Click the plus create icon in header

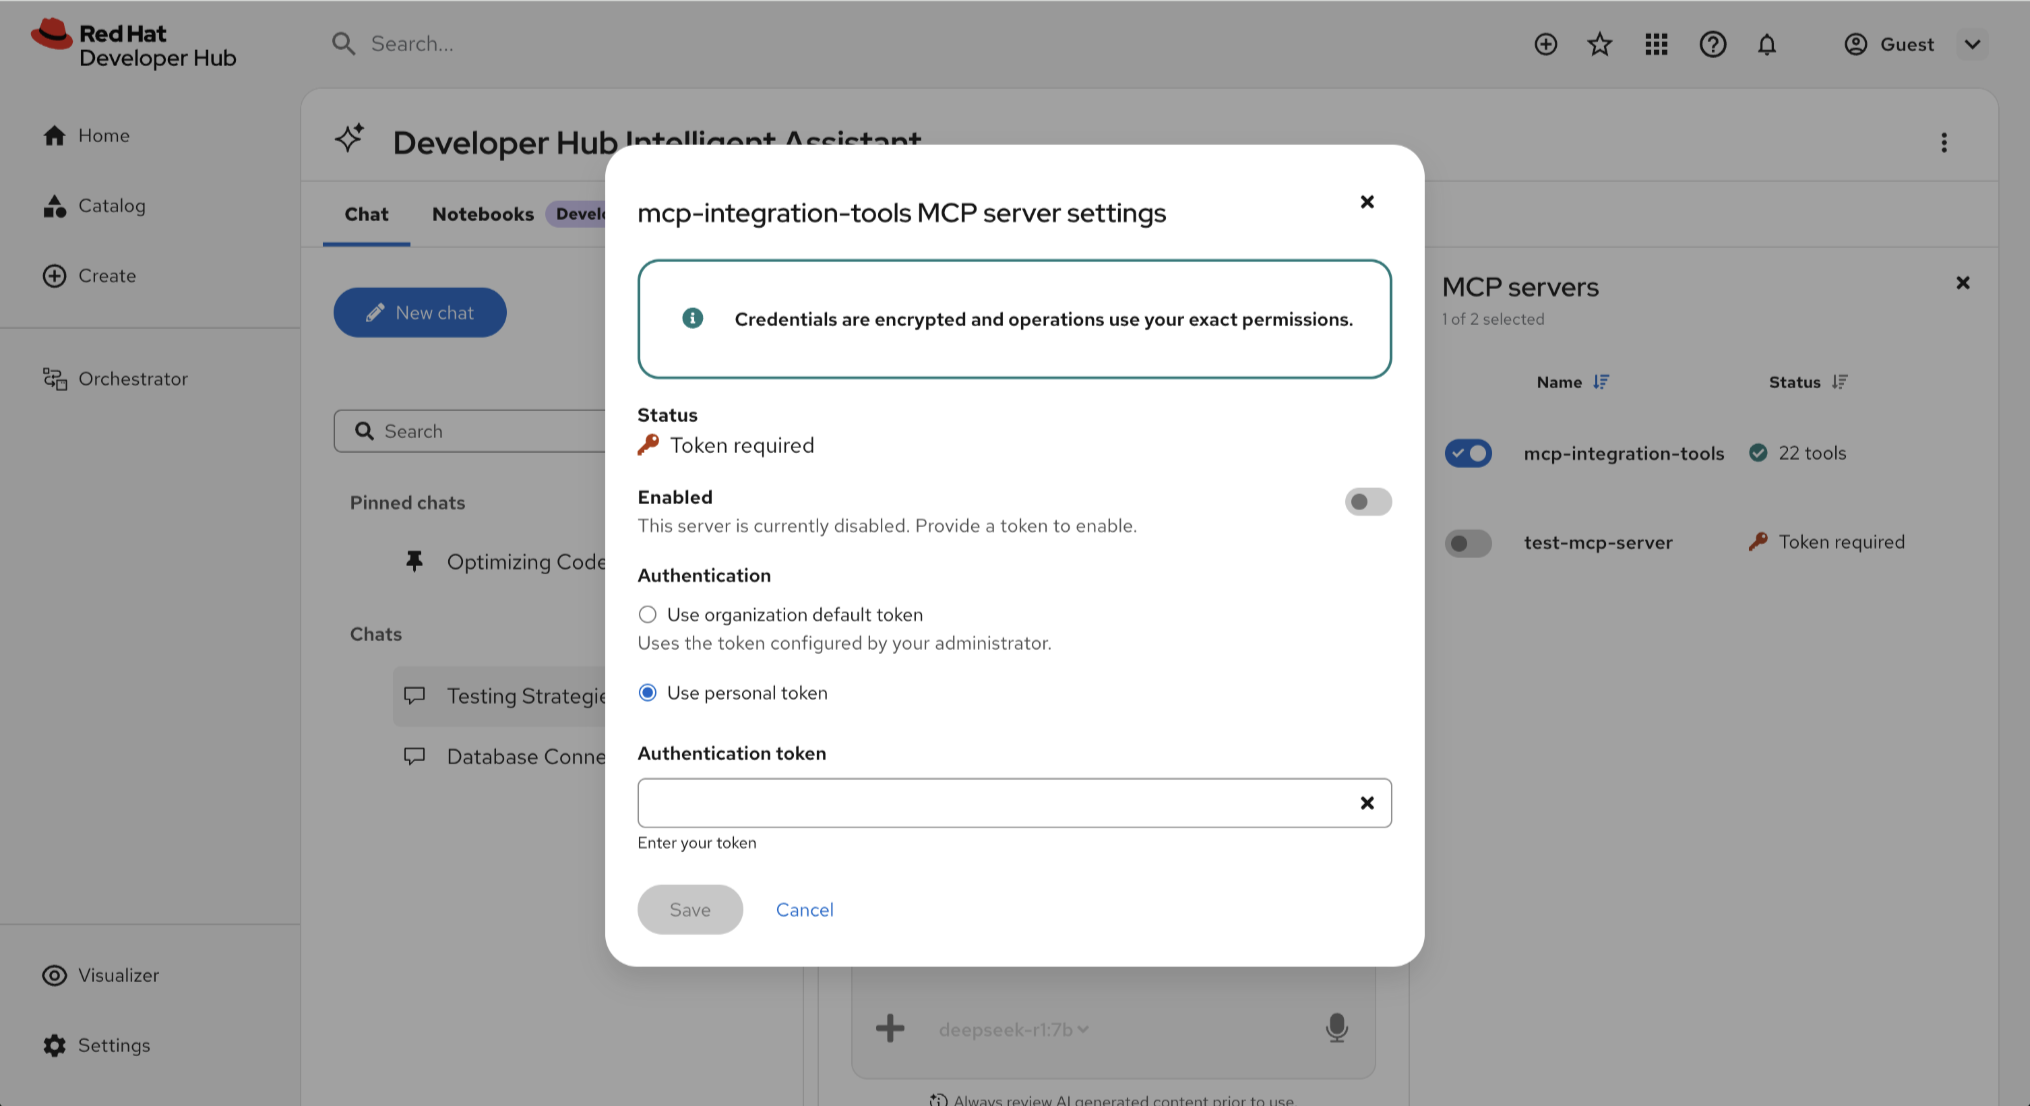(x=1546, y=44)
